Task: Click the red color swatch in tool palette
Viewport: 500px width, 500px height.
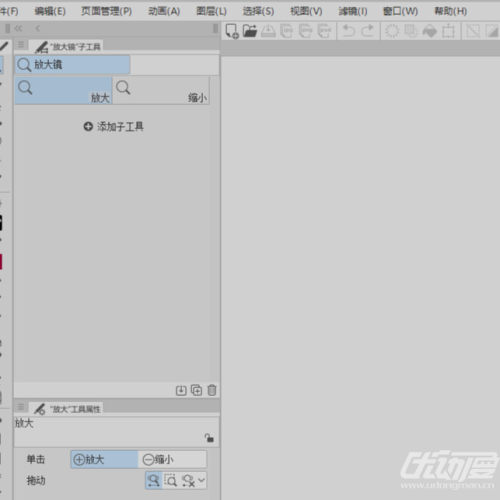Action: 1,262
